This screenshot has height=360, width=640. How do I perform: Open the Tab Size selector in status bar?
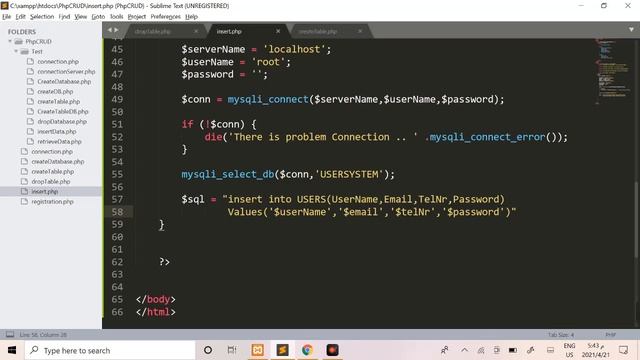coord(561,335)
